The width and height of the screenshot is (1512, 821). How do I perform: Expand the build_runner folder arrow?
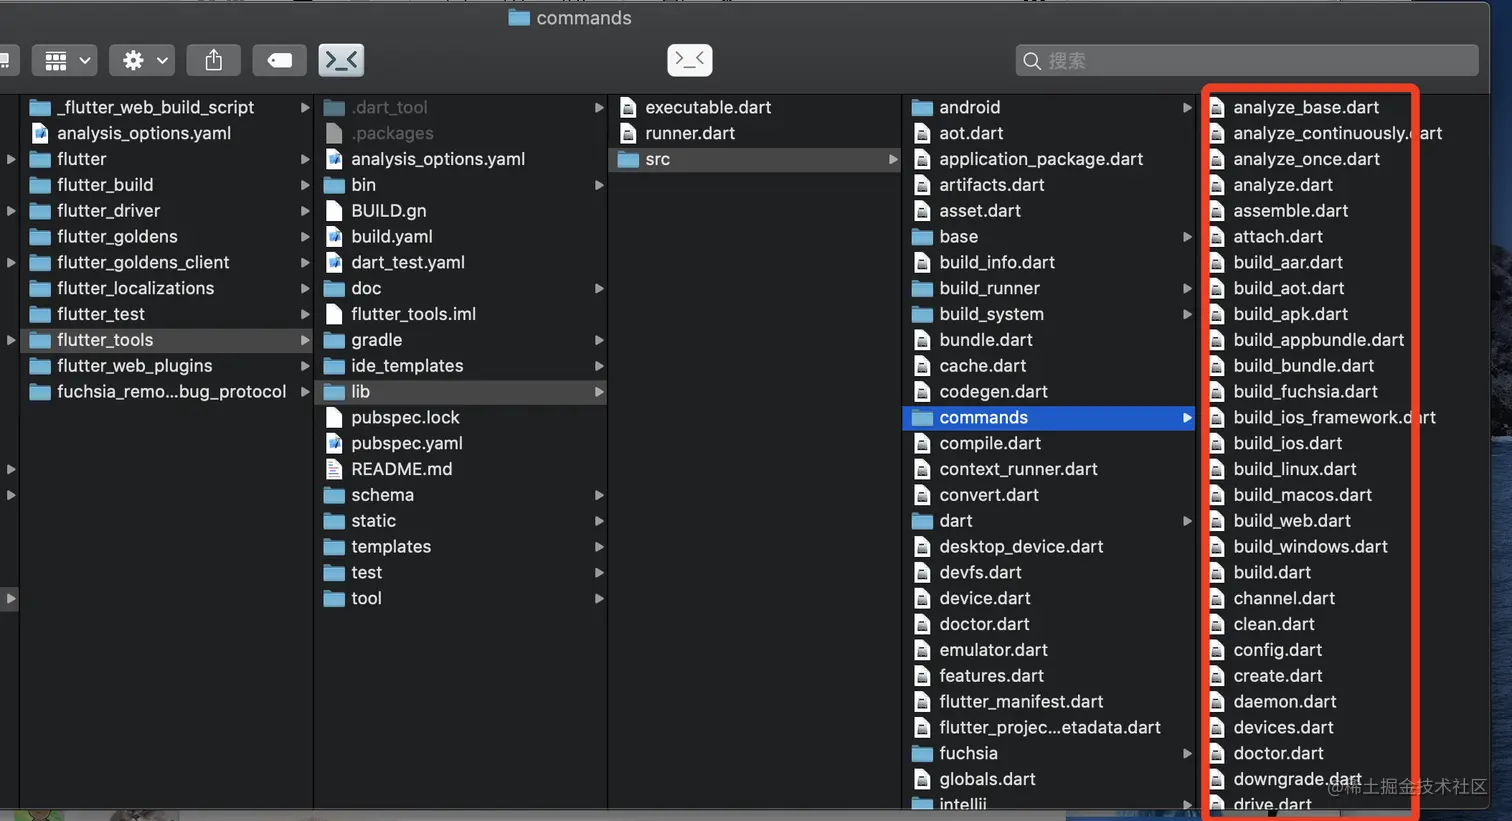point(1187,288)
